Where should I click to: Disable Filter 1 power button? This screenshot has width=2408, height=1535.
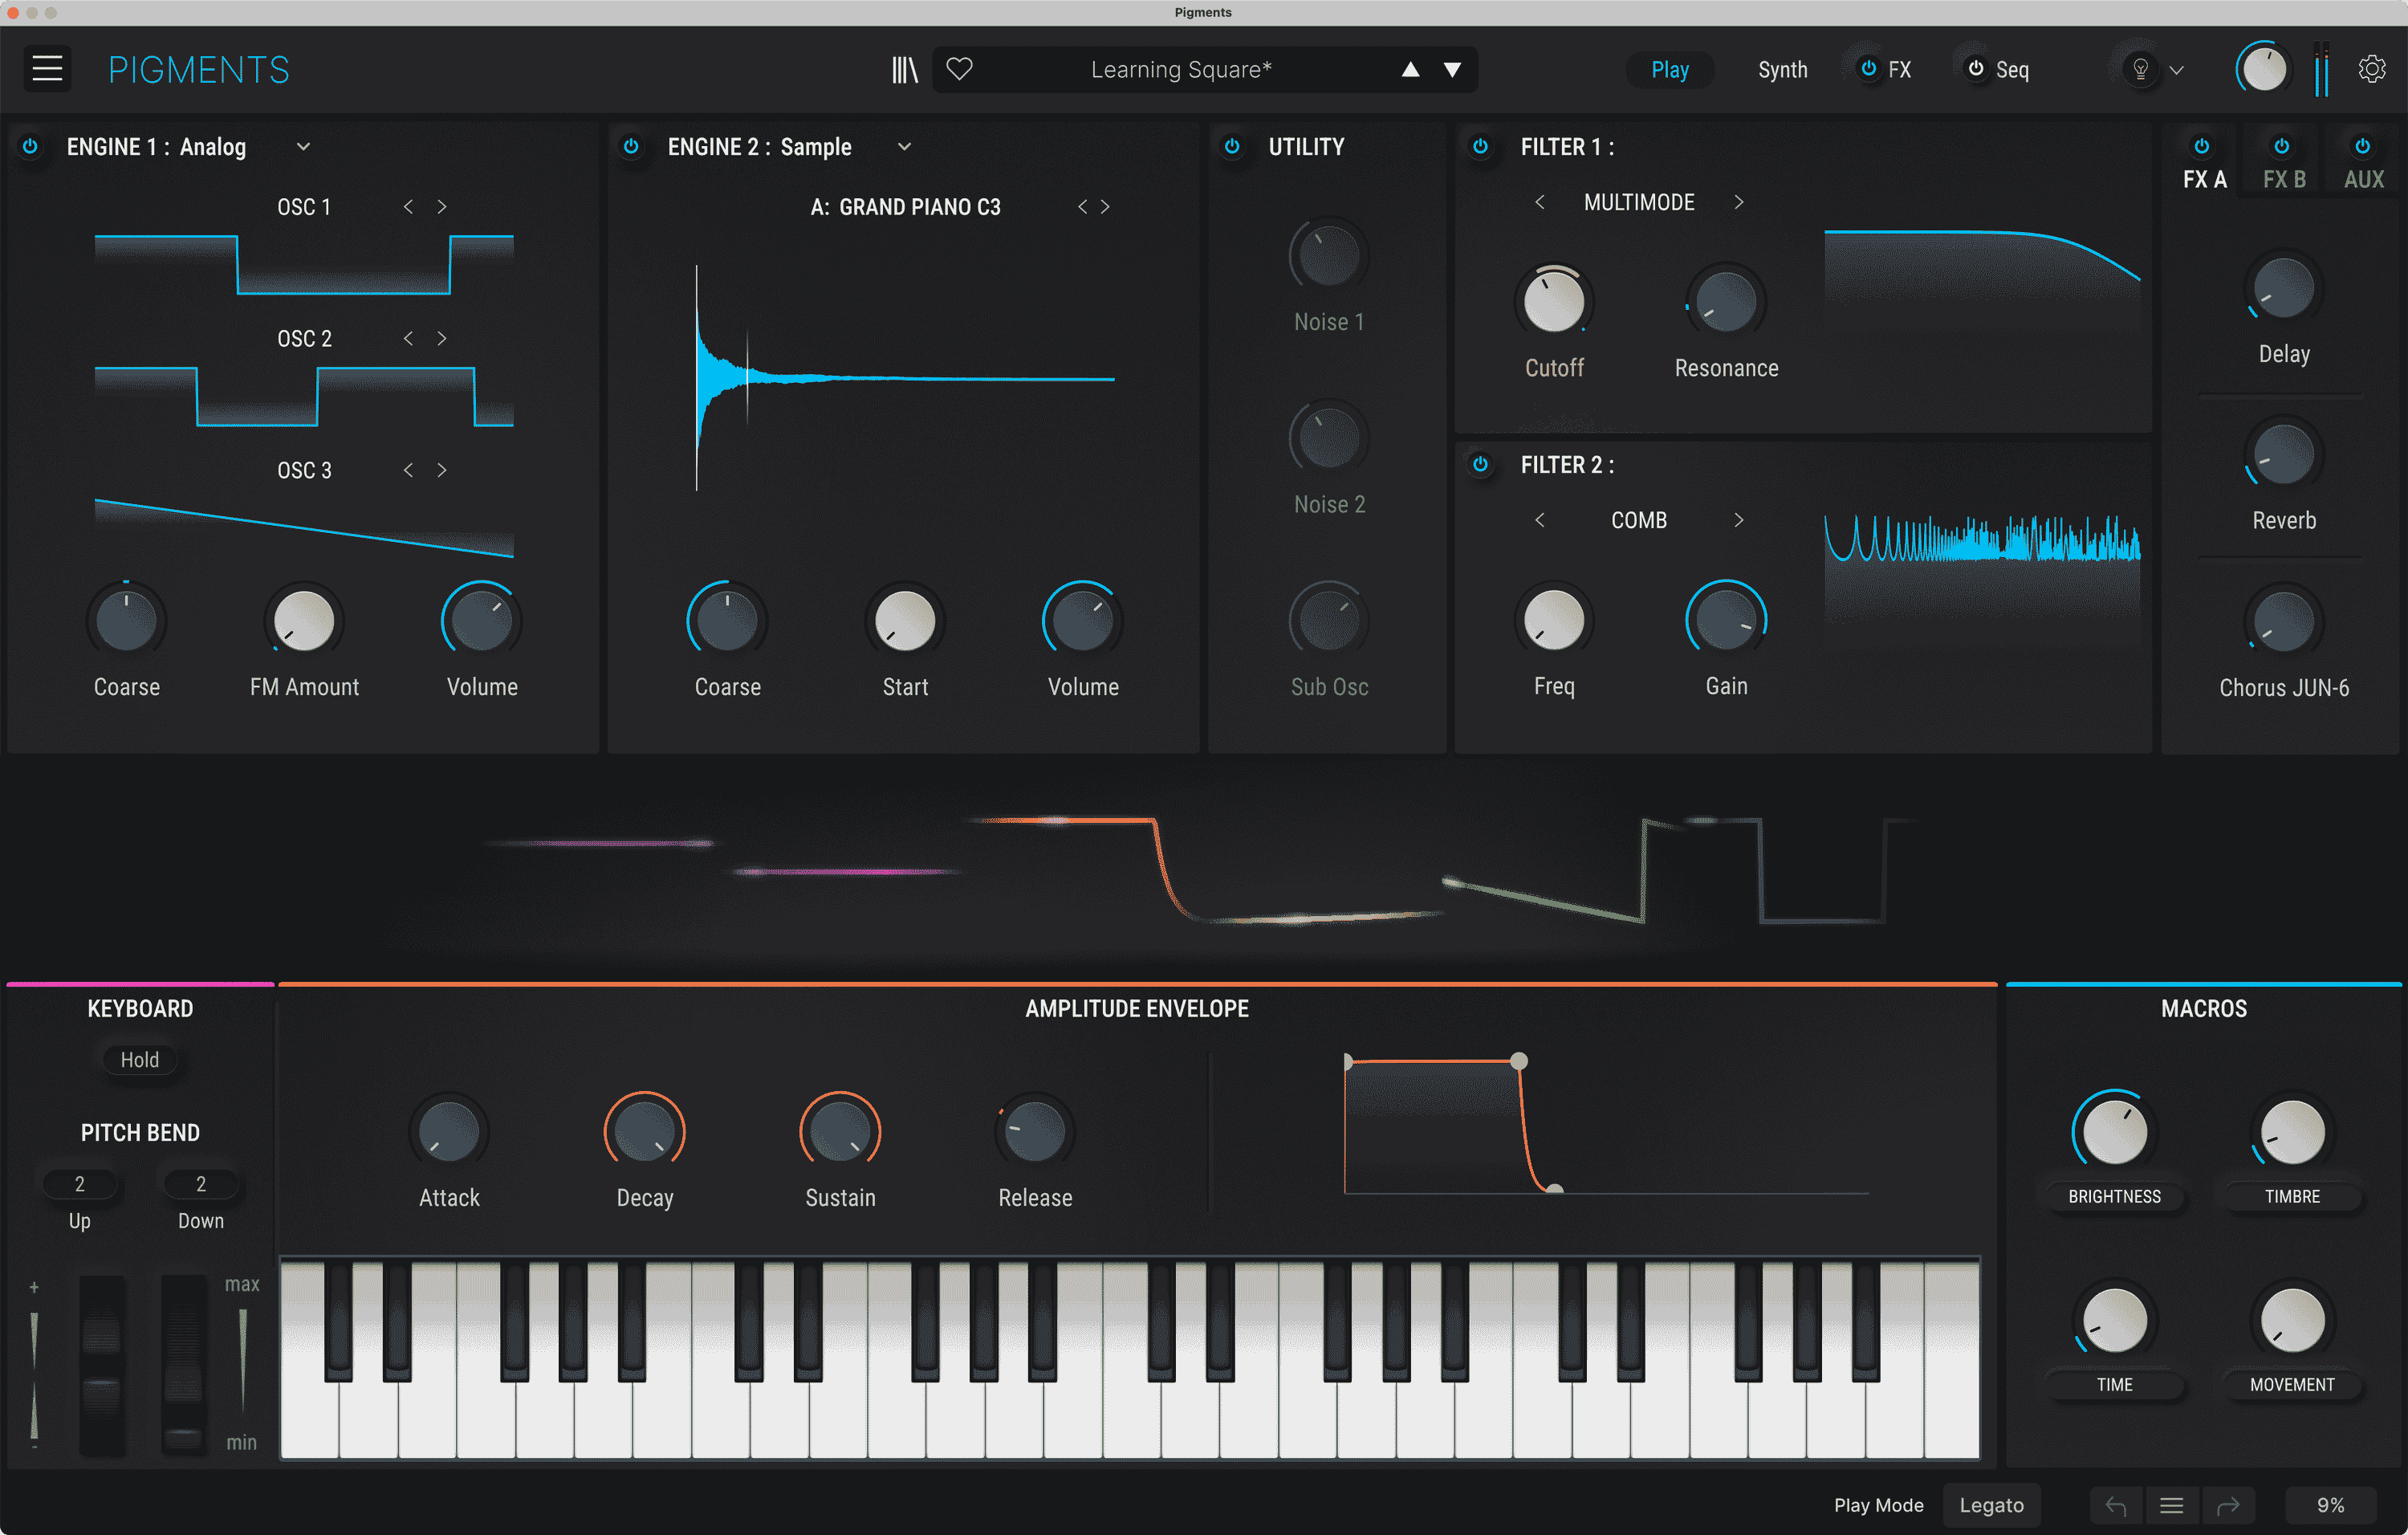[1481, 146]
